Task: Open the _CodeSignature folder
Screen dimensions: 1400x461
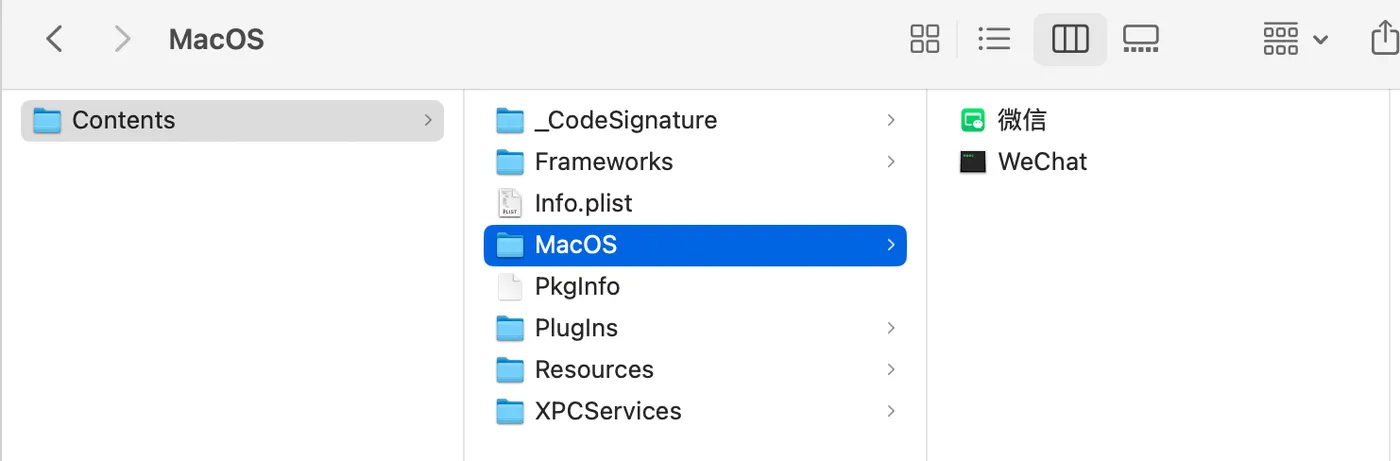Action: [625, 120]
